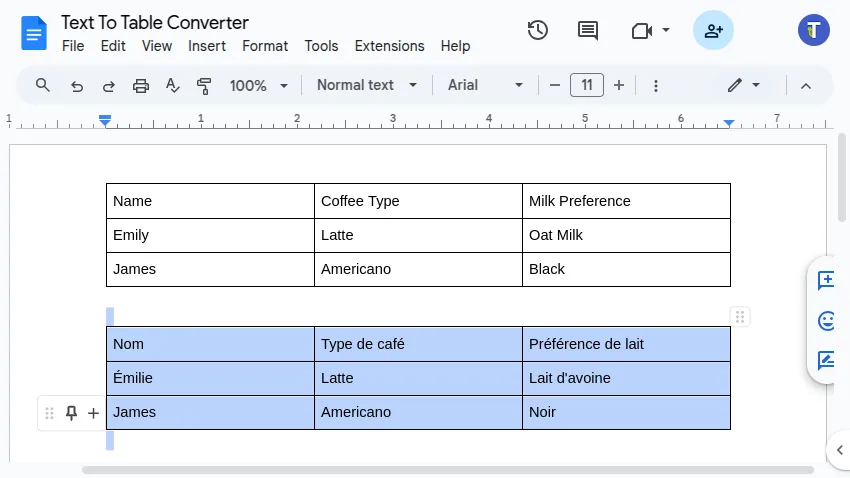This screenshot has height=478, width=850.
Task: Activate the paint format roller icon
Action: (205, 86)
